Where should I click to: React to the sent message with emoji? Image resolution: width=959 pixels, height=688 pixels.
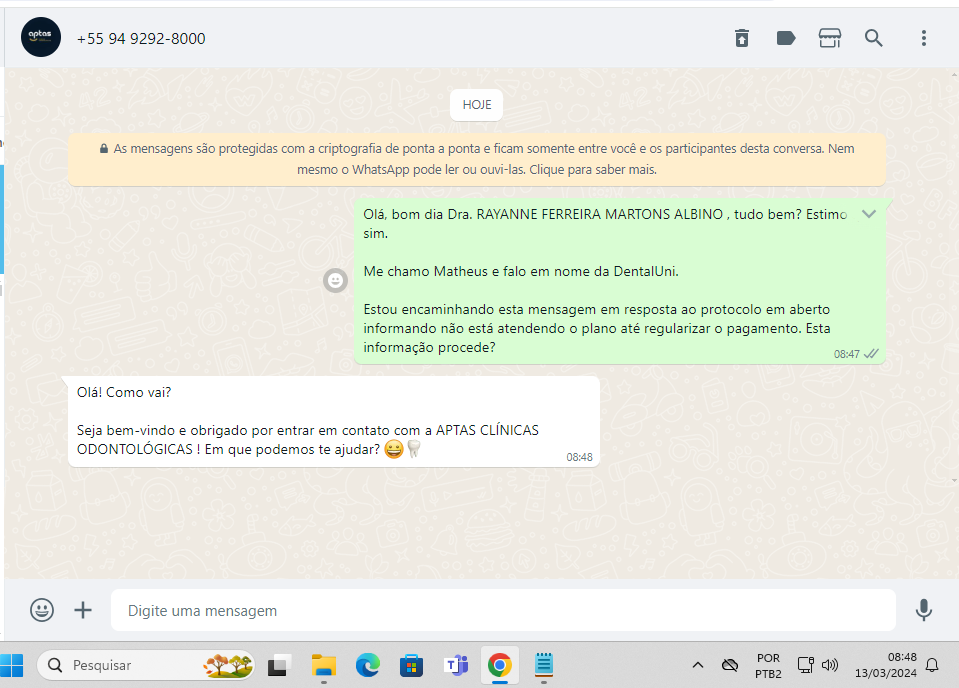pos(335,281)
